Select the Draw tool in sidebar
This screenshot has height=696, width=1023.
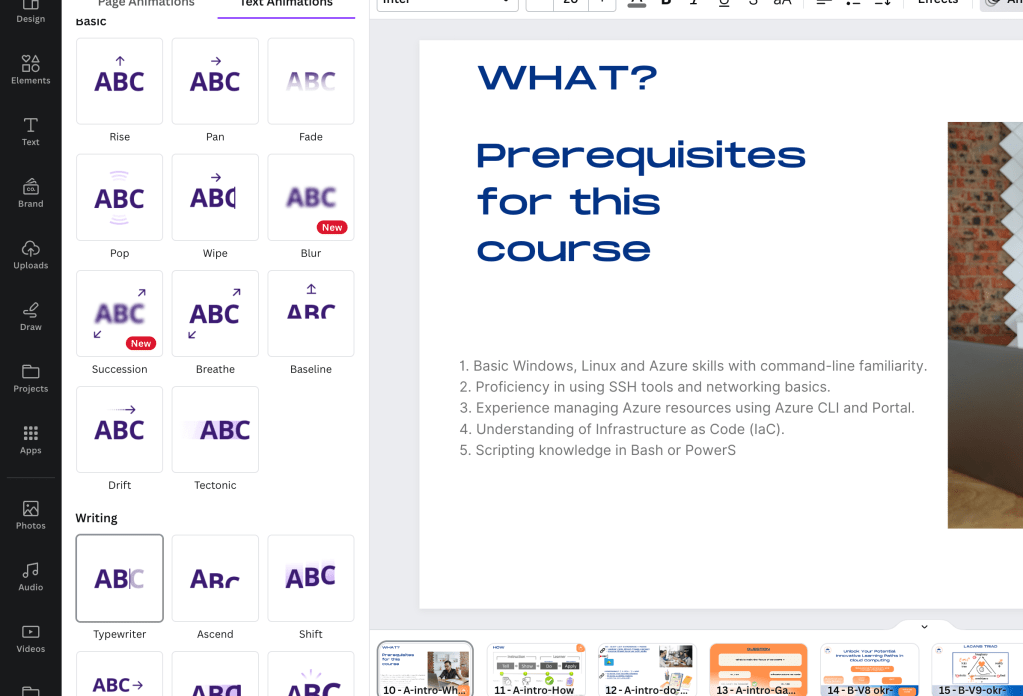pos(31,316)
